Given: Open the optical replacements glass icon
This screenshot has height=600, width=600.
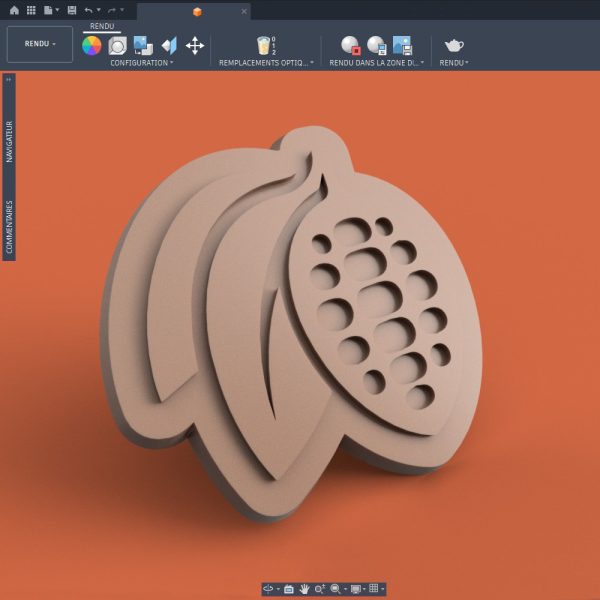Looking at the screenshot, I should pyautogui.click(x=266, y=46).
